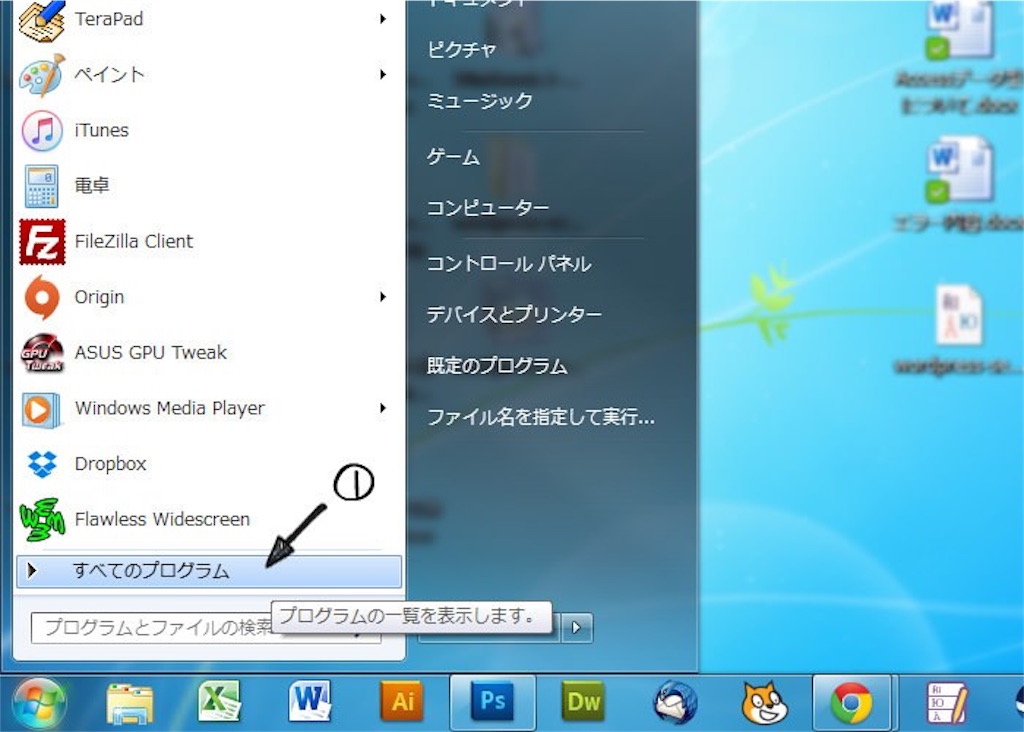Open ミュージック (Music) folder
The height and width of the screenshot is (732, 1024).
click(479, 101)
